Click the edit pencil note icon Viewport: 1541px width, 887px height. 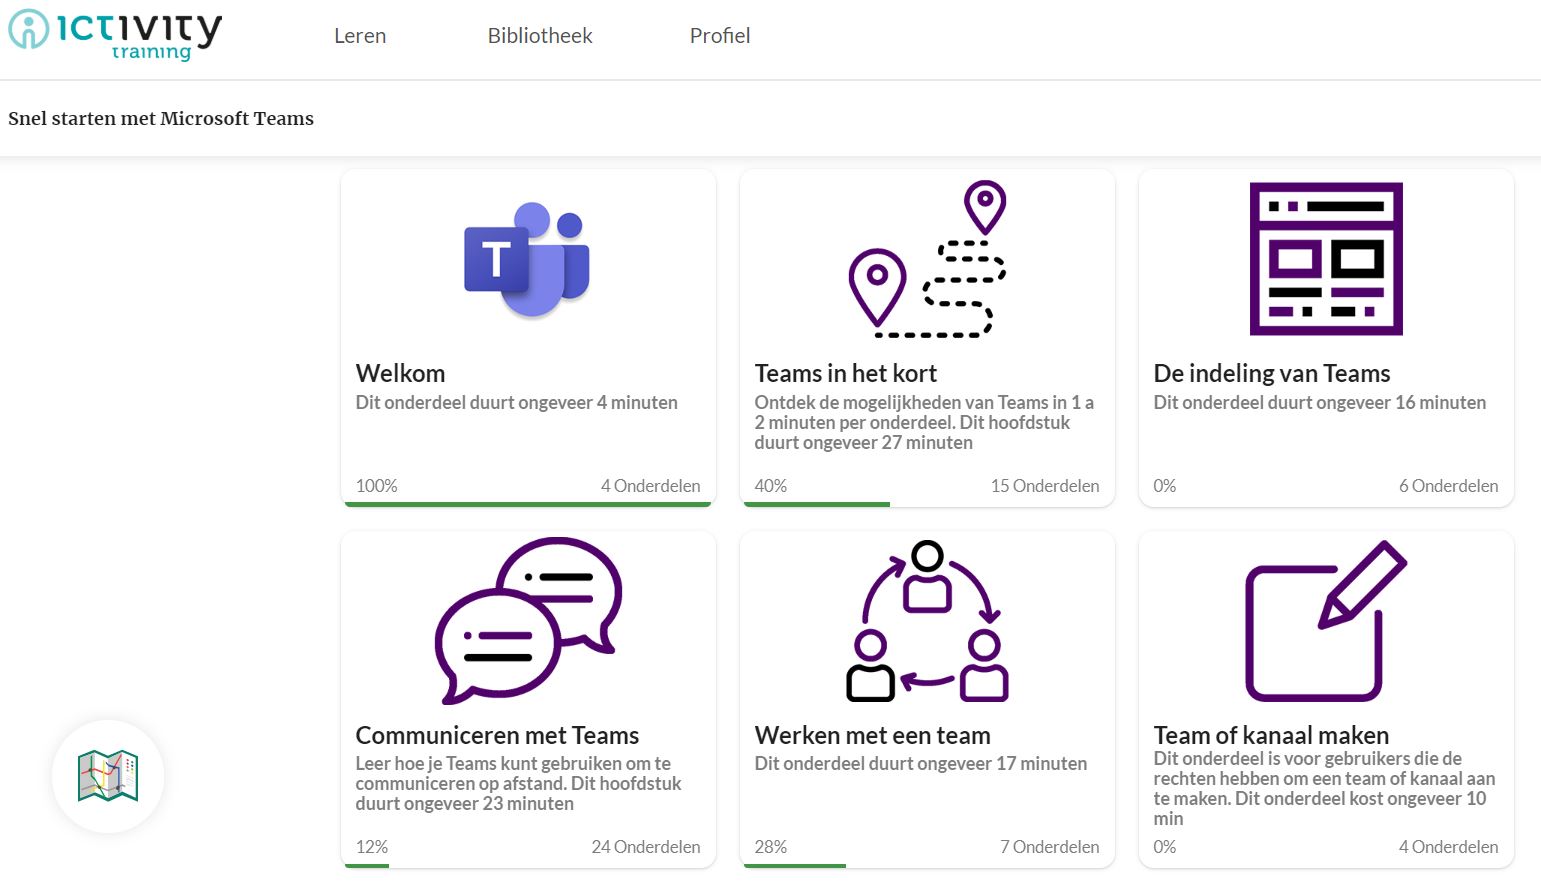coord(1326,620)
